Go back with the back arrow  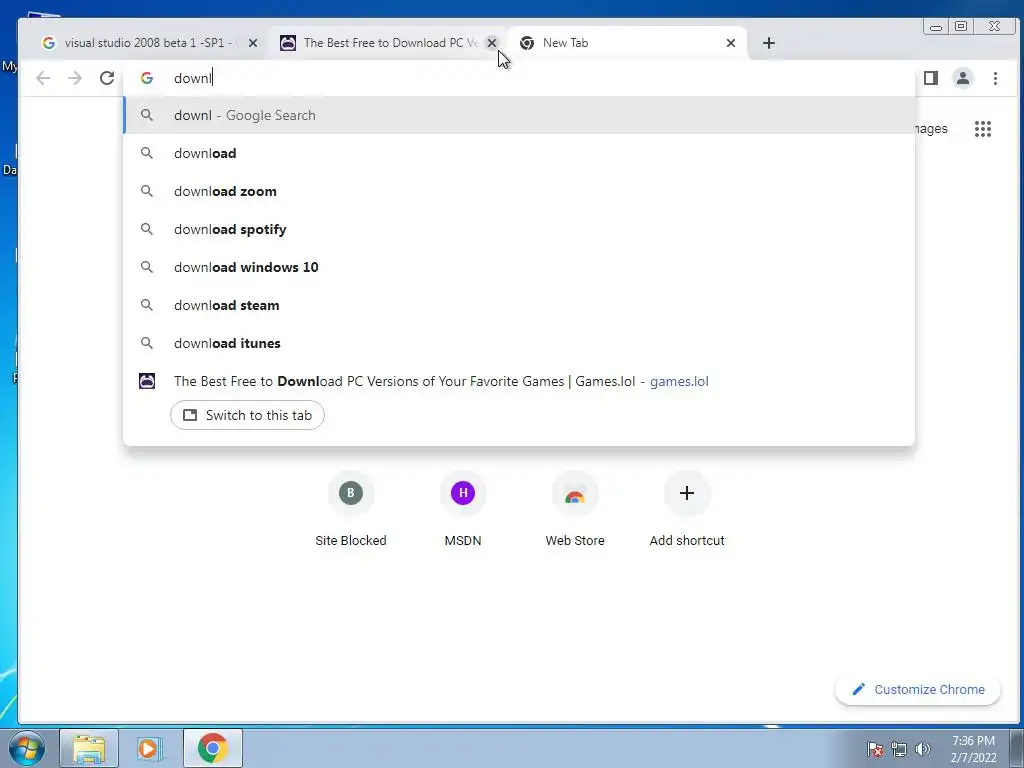(x=43, y=78)
